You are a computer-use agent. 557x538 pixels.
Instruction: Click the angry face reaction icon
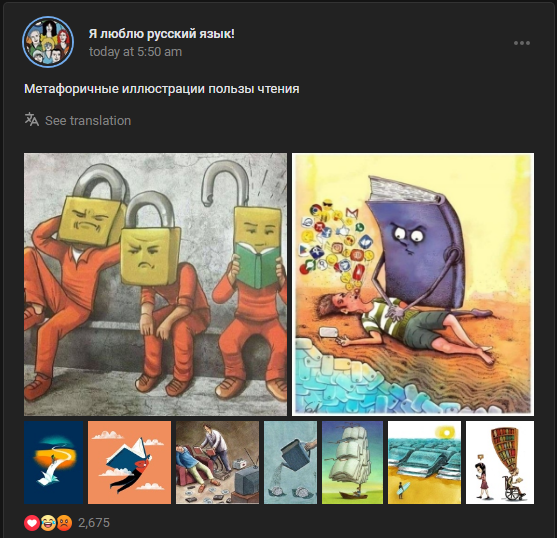pyautogui.click(x=64, y=523)
